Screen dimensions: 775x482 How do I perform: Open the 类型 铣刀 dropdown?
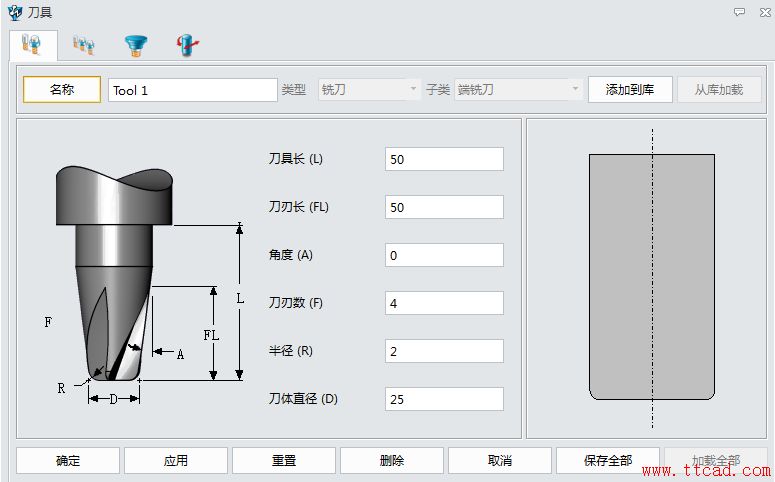click(x=369, y=89)
